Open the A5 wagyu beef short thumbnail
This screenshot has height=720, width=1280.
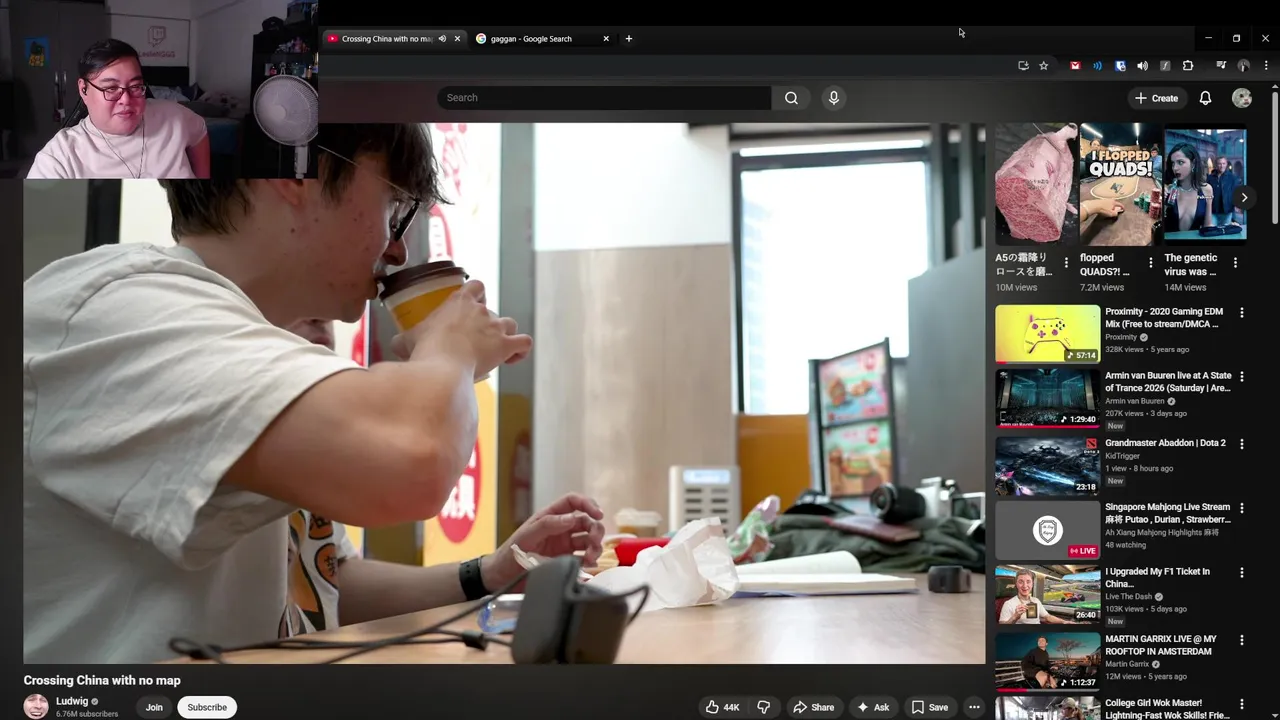click(1035, 184)
